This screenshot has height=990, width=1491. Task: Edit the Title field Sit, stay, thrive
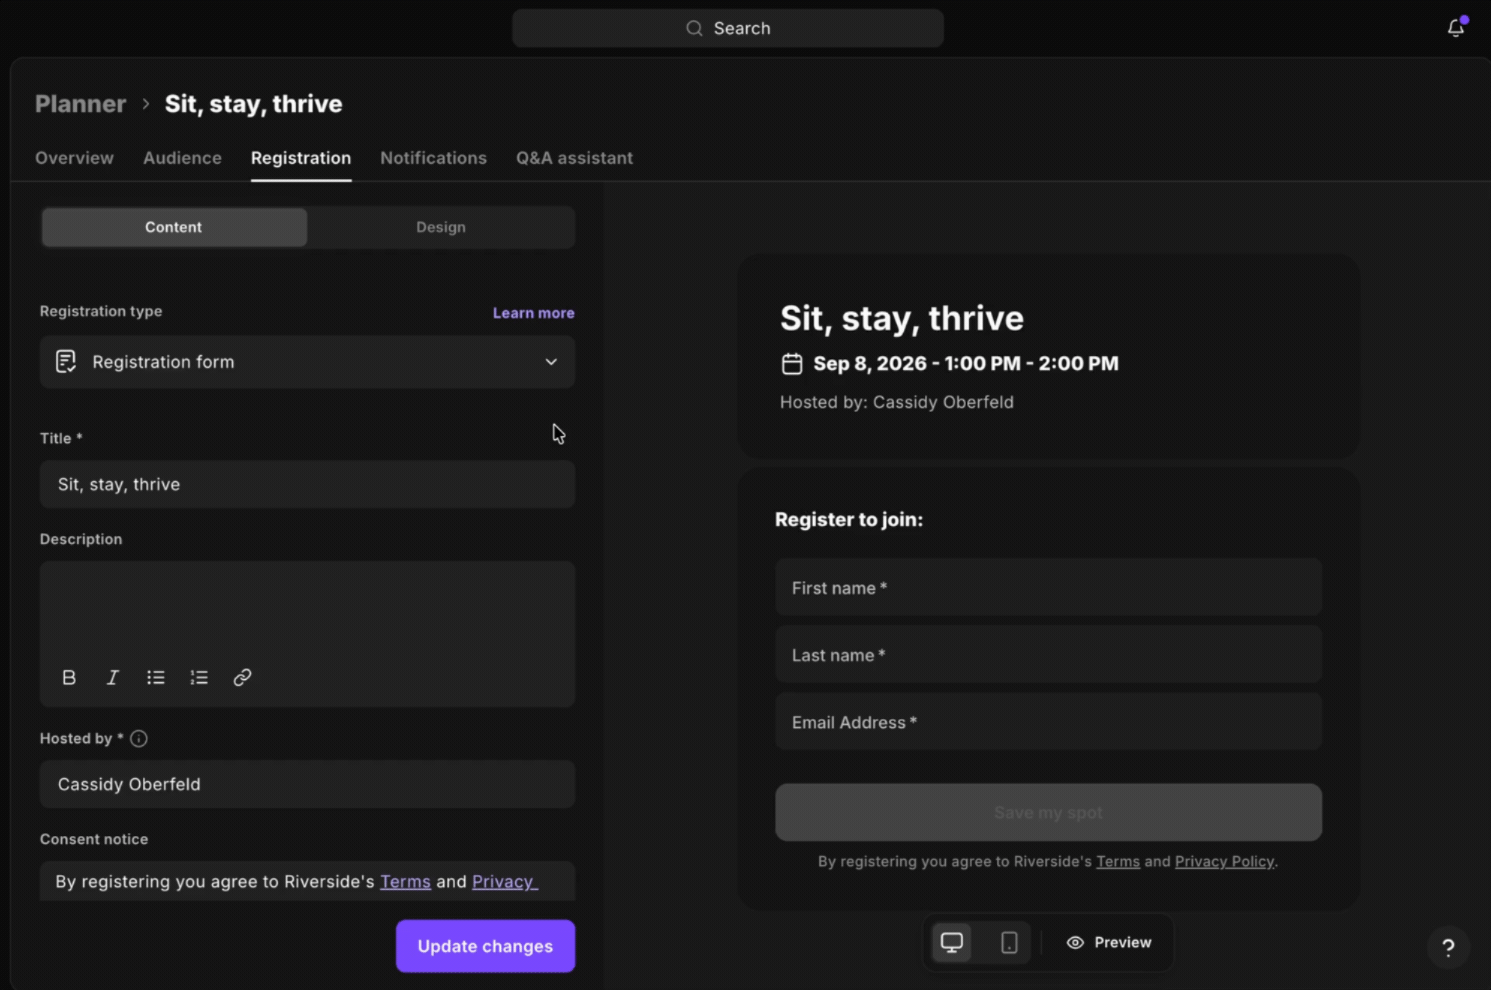click(307, 484)
